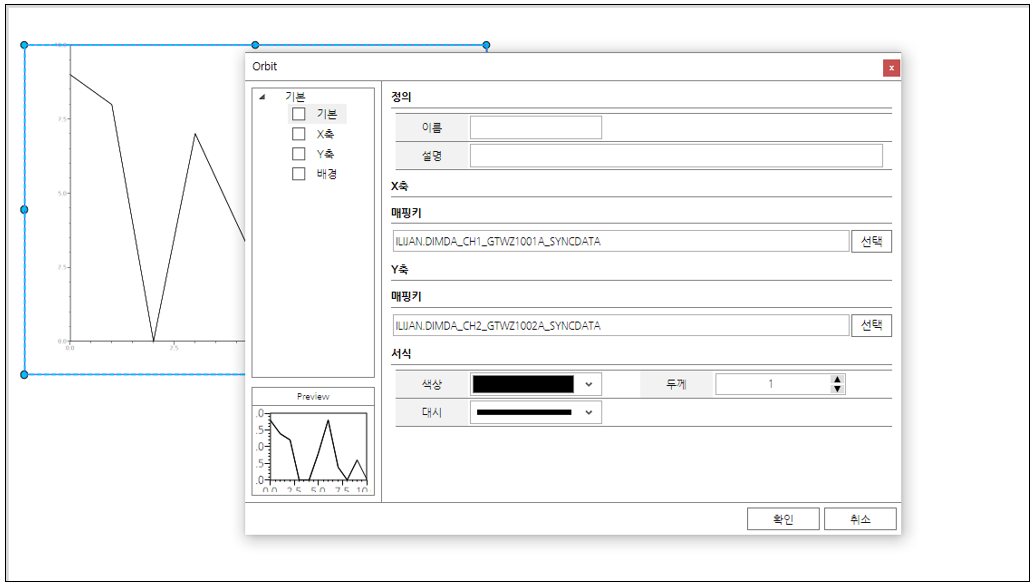Cancel the dialog with 취소
1035x587 pixels.
tap(860, 520)
